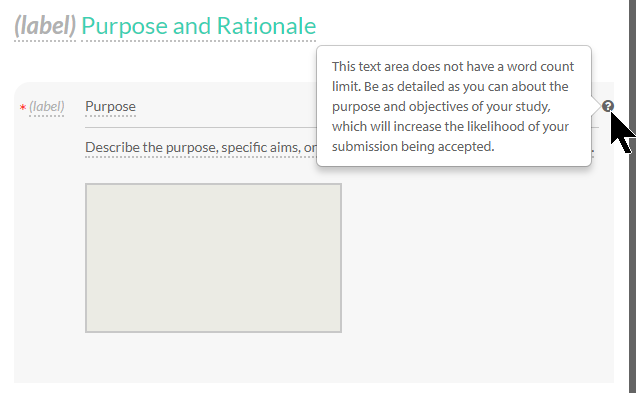Click the dark vertical scrollbar at window edge

pyautogui.click(x=632, y=196)
